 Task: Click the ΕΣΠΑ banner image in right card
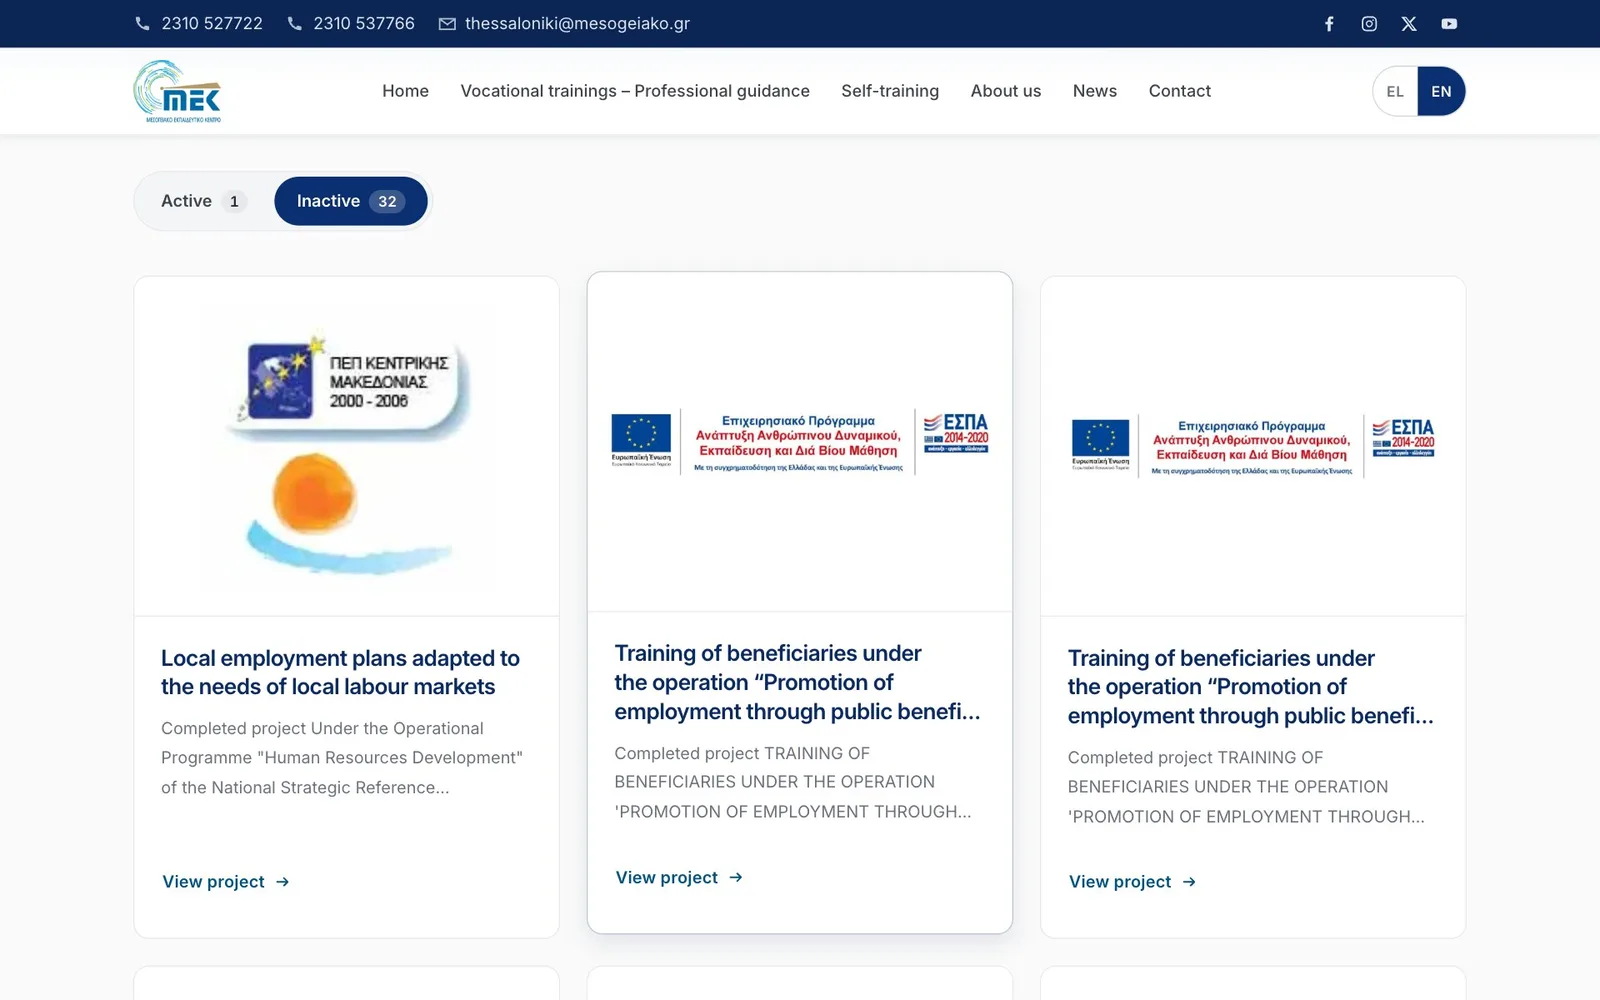1253,446
